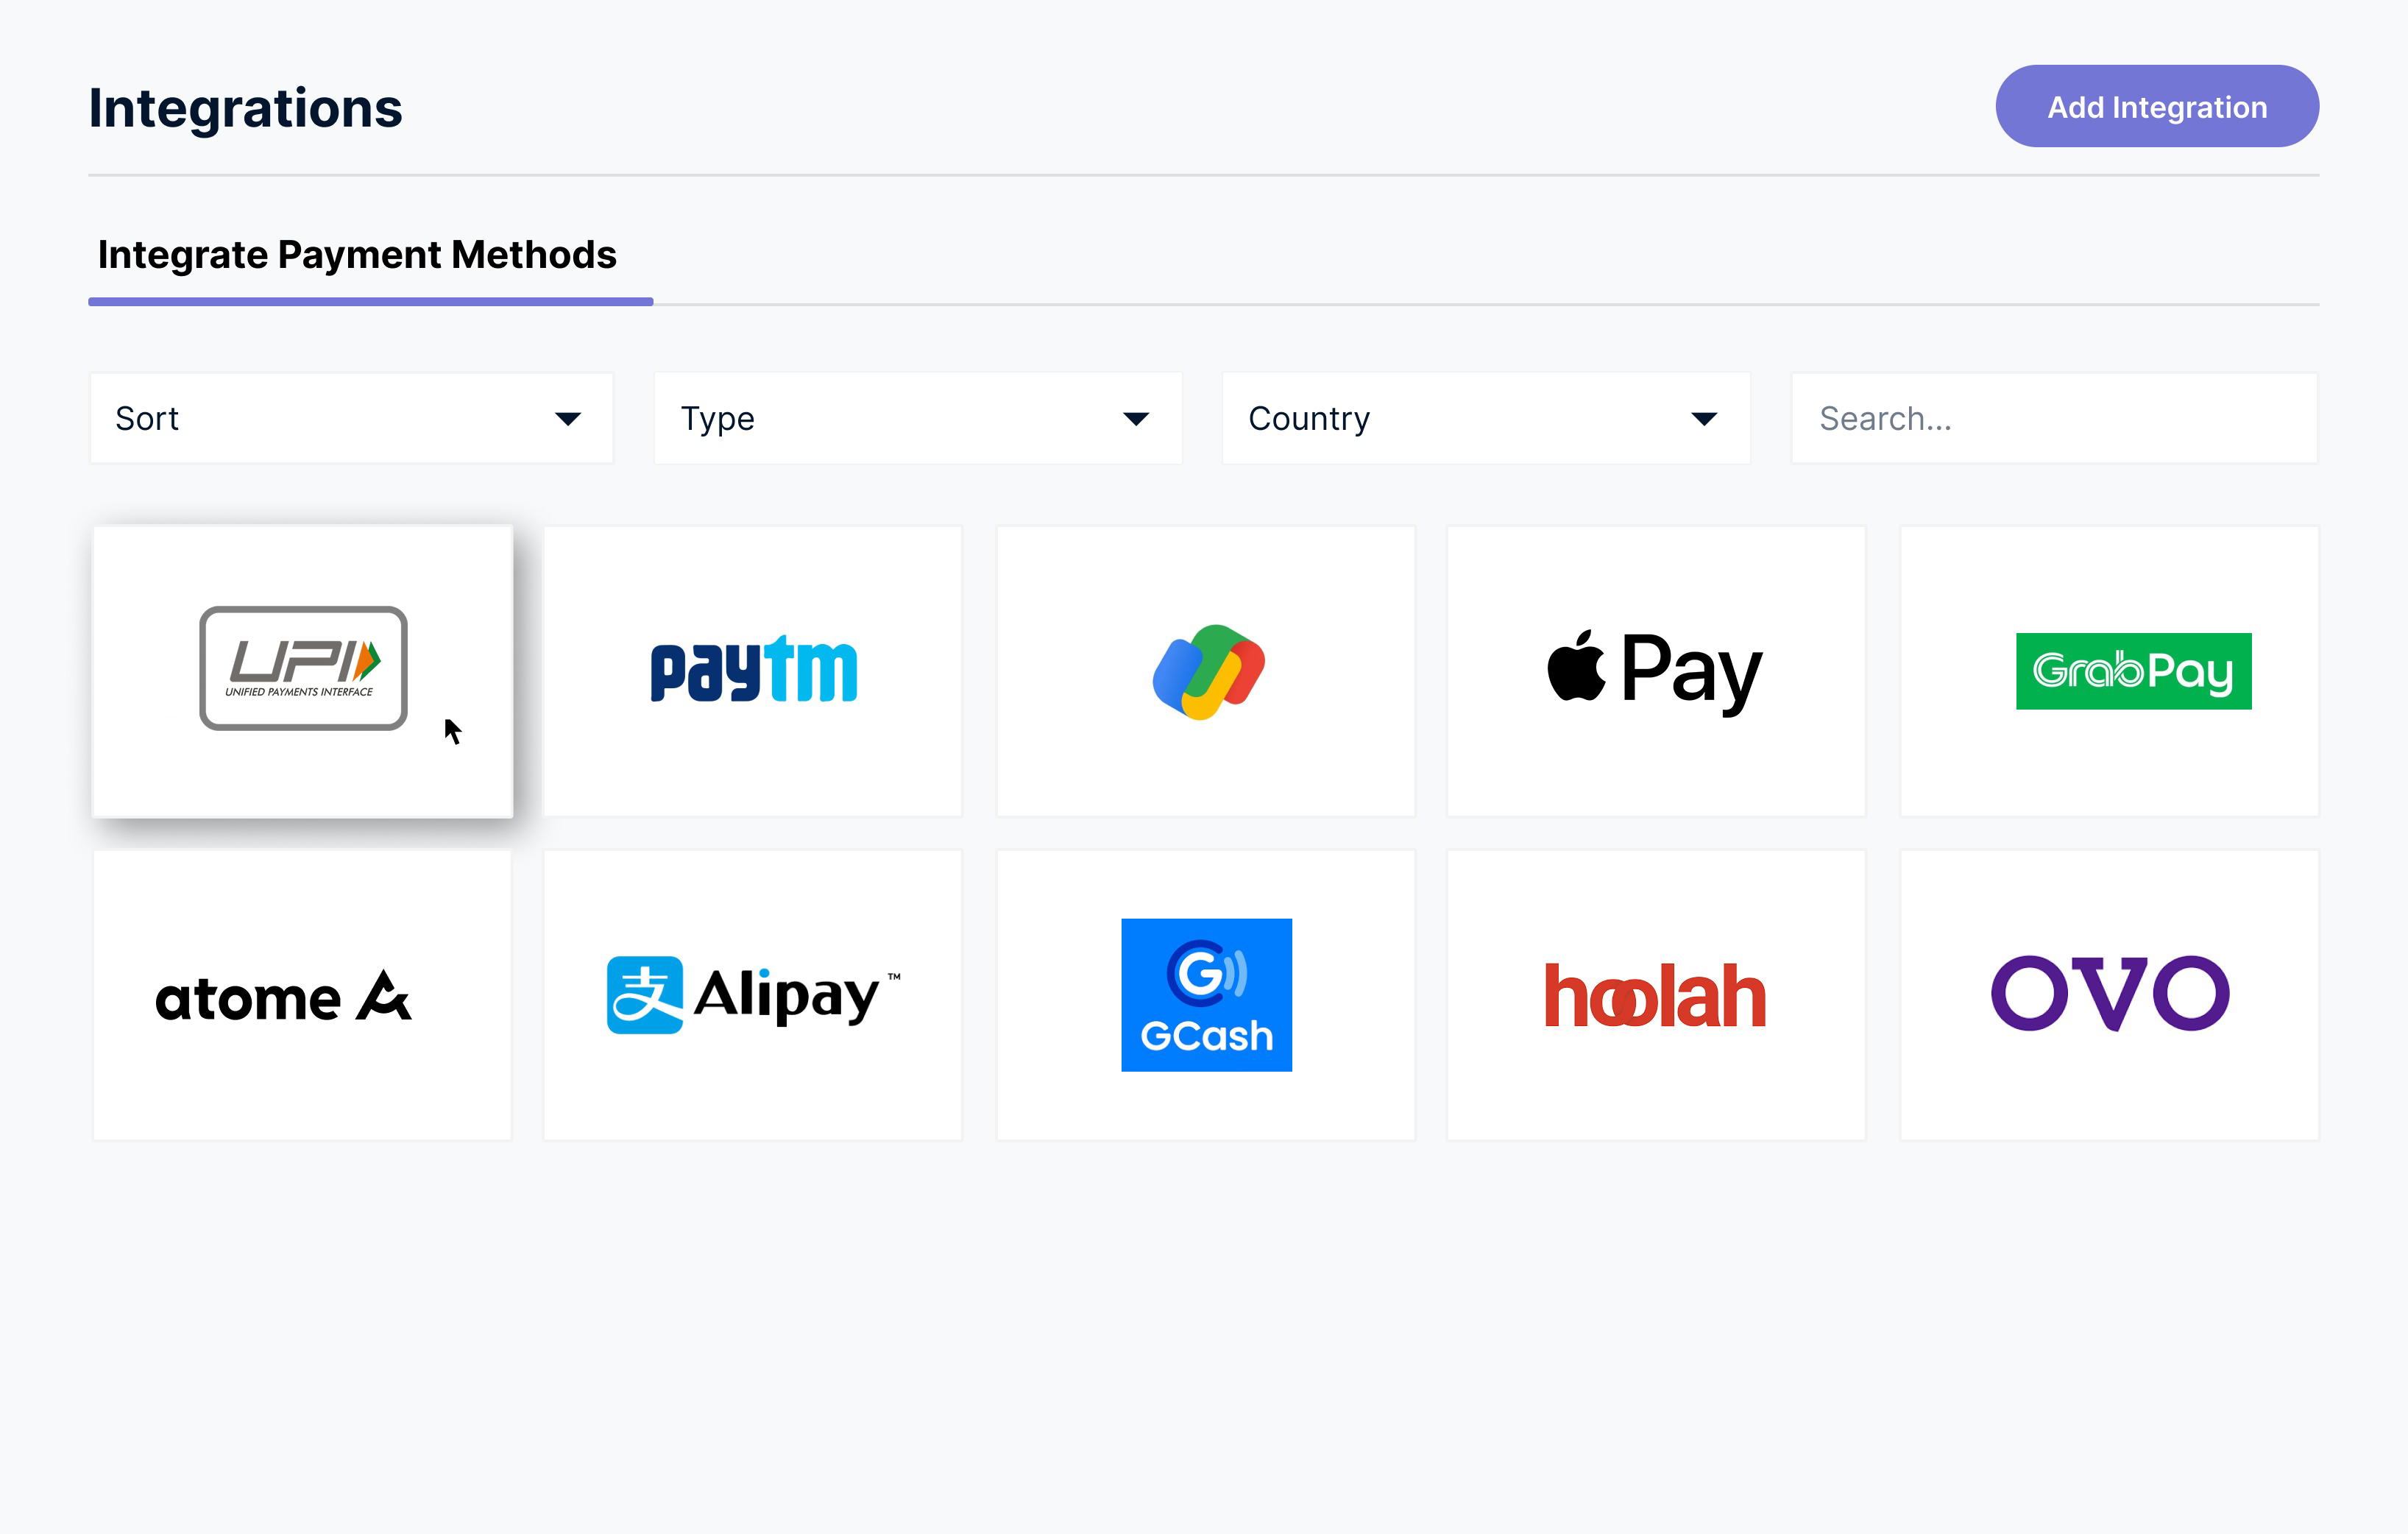Click the Type dropdown arrow
This screenshot has width=2408, height=1534.
[1136, 419]
